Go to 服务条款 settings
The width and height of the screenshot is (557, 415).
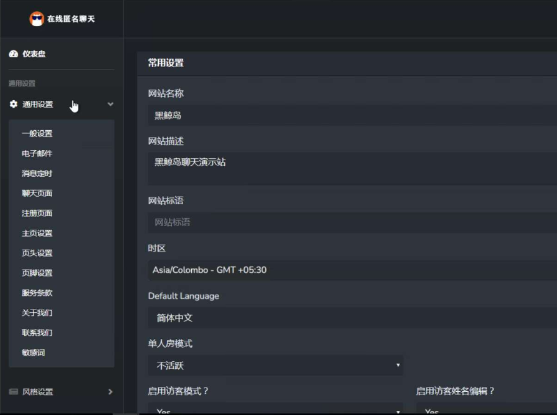pyautogui.click(x=37, y=293)
